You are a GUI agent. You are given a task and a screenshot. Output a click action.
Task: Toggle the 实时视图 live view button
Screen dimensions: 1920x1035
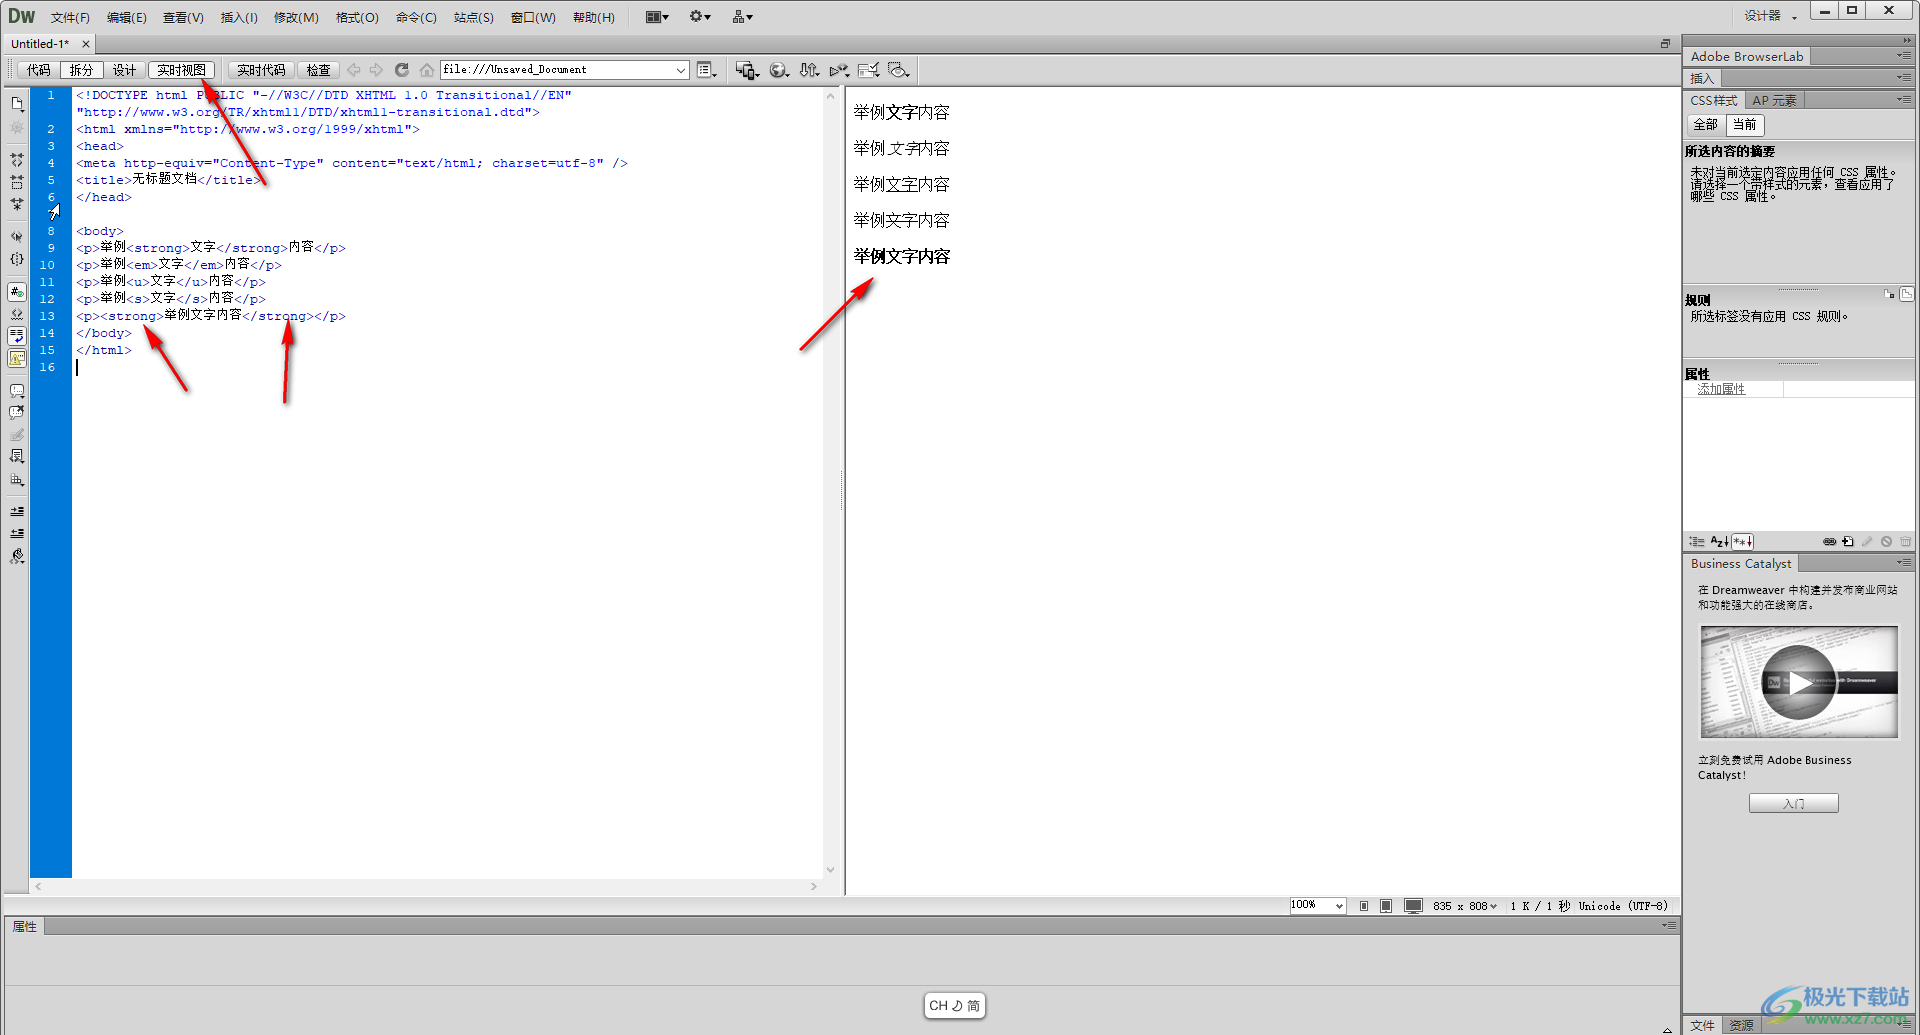(x=181, y=70)
